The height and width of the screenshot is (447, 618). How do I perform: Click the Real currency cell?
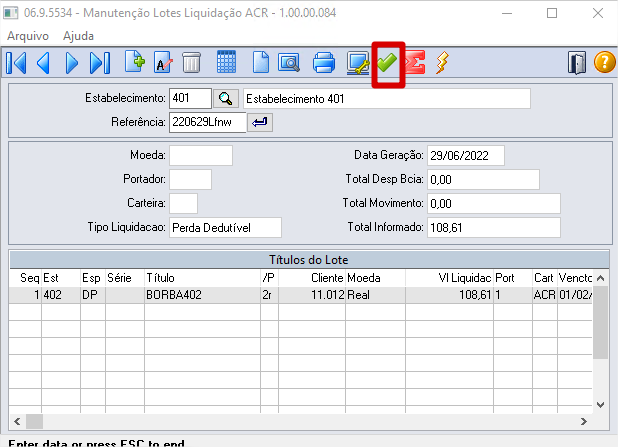[x=375, y=295]
